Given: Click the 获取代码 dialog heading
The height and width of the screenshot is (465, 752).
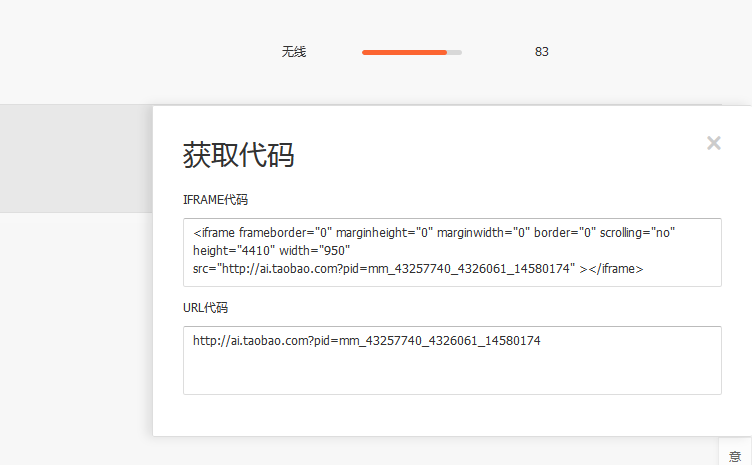Looking at the screenshot, I should [x=238, y=155].
